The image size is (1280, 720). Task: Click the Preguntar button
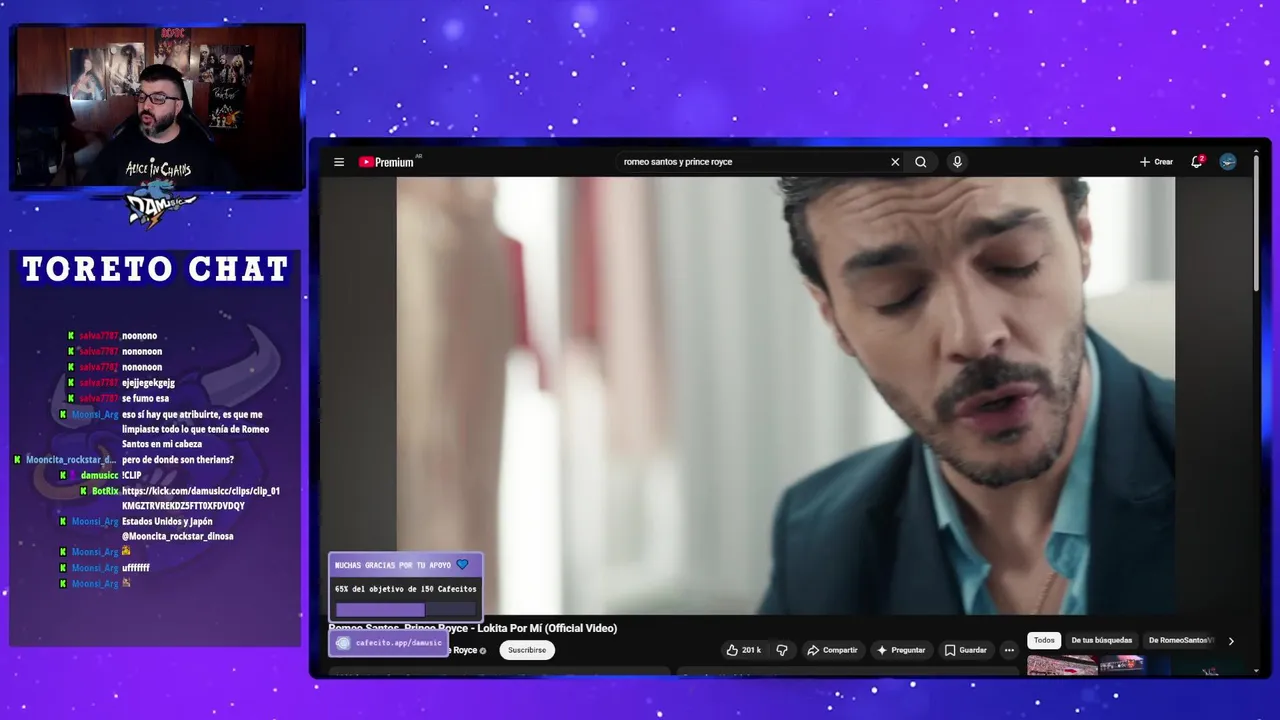(901, 650)
